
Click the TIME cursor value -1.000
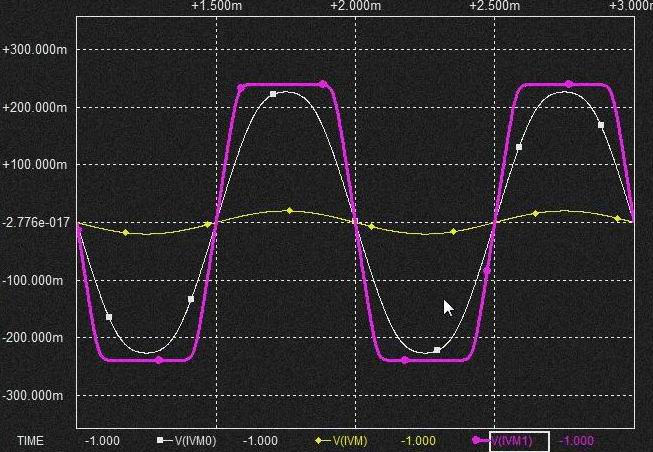coord(103,440)
